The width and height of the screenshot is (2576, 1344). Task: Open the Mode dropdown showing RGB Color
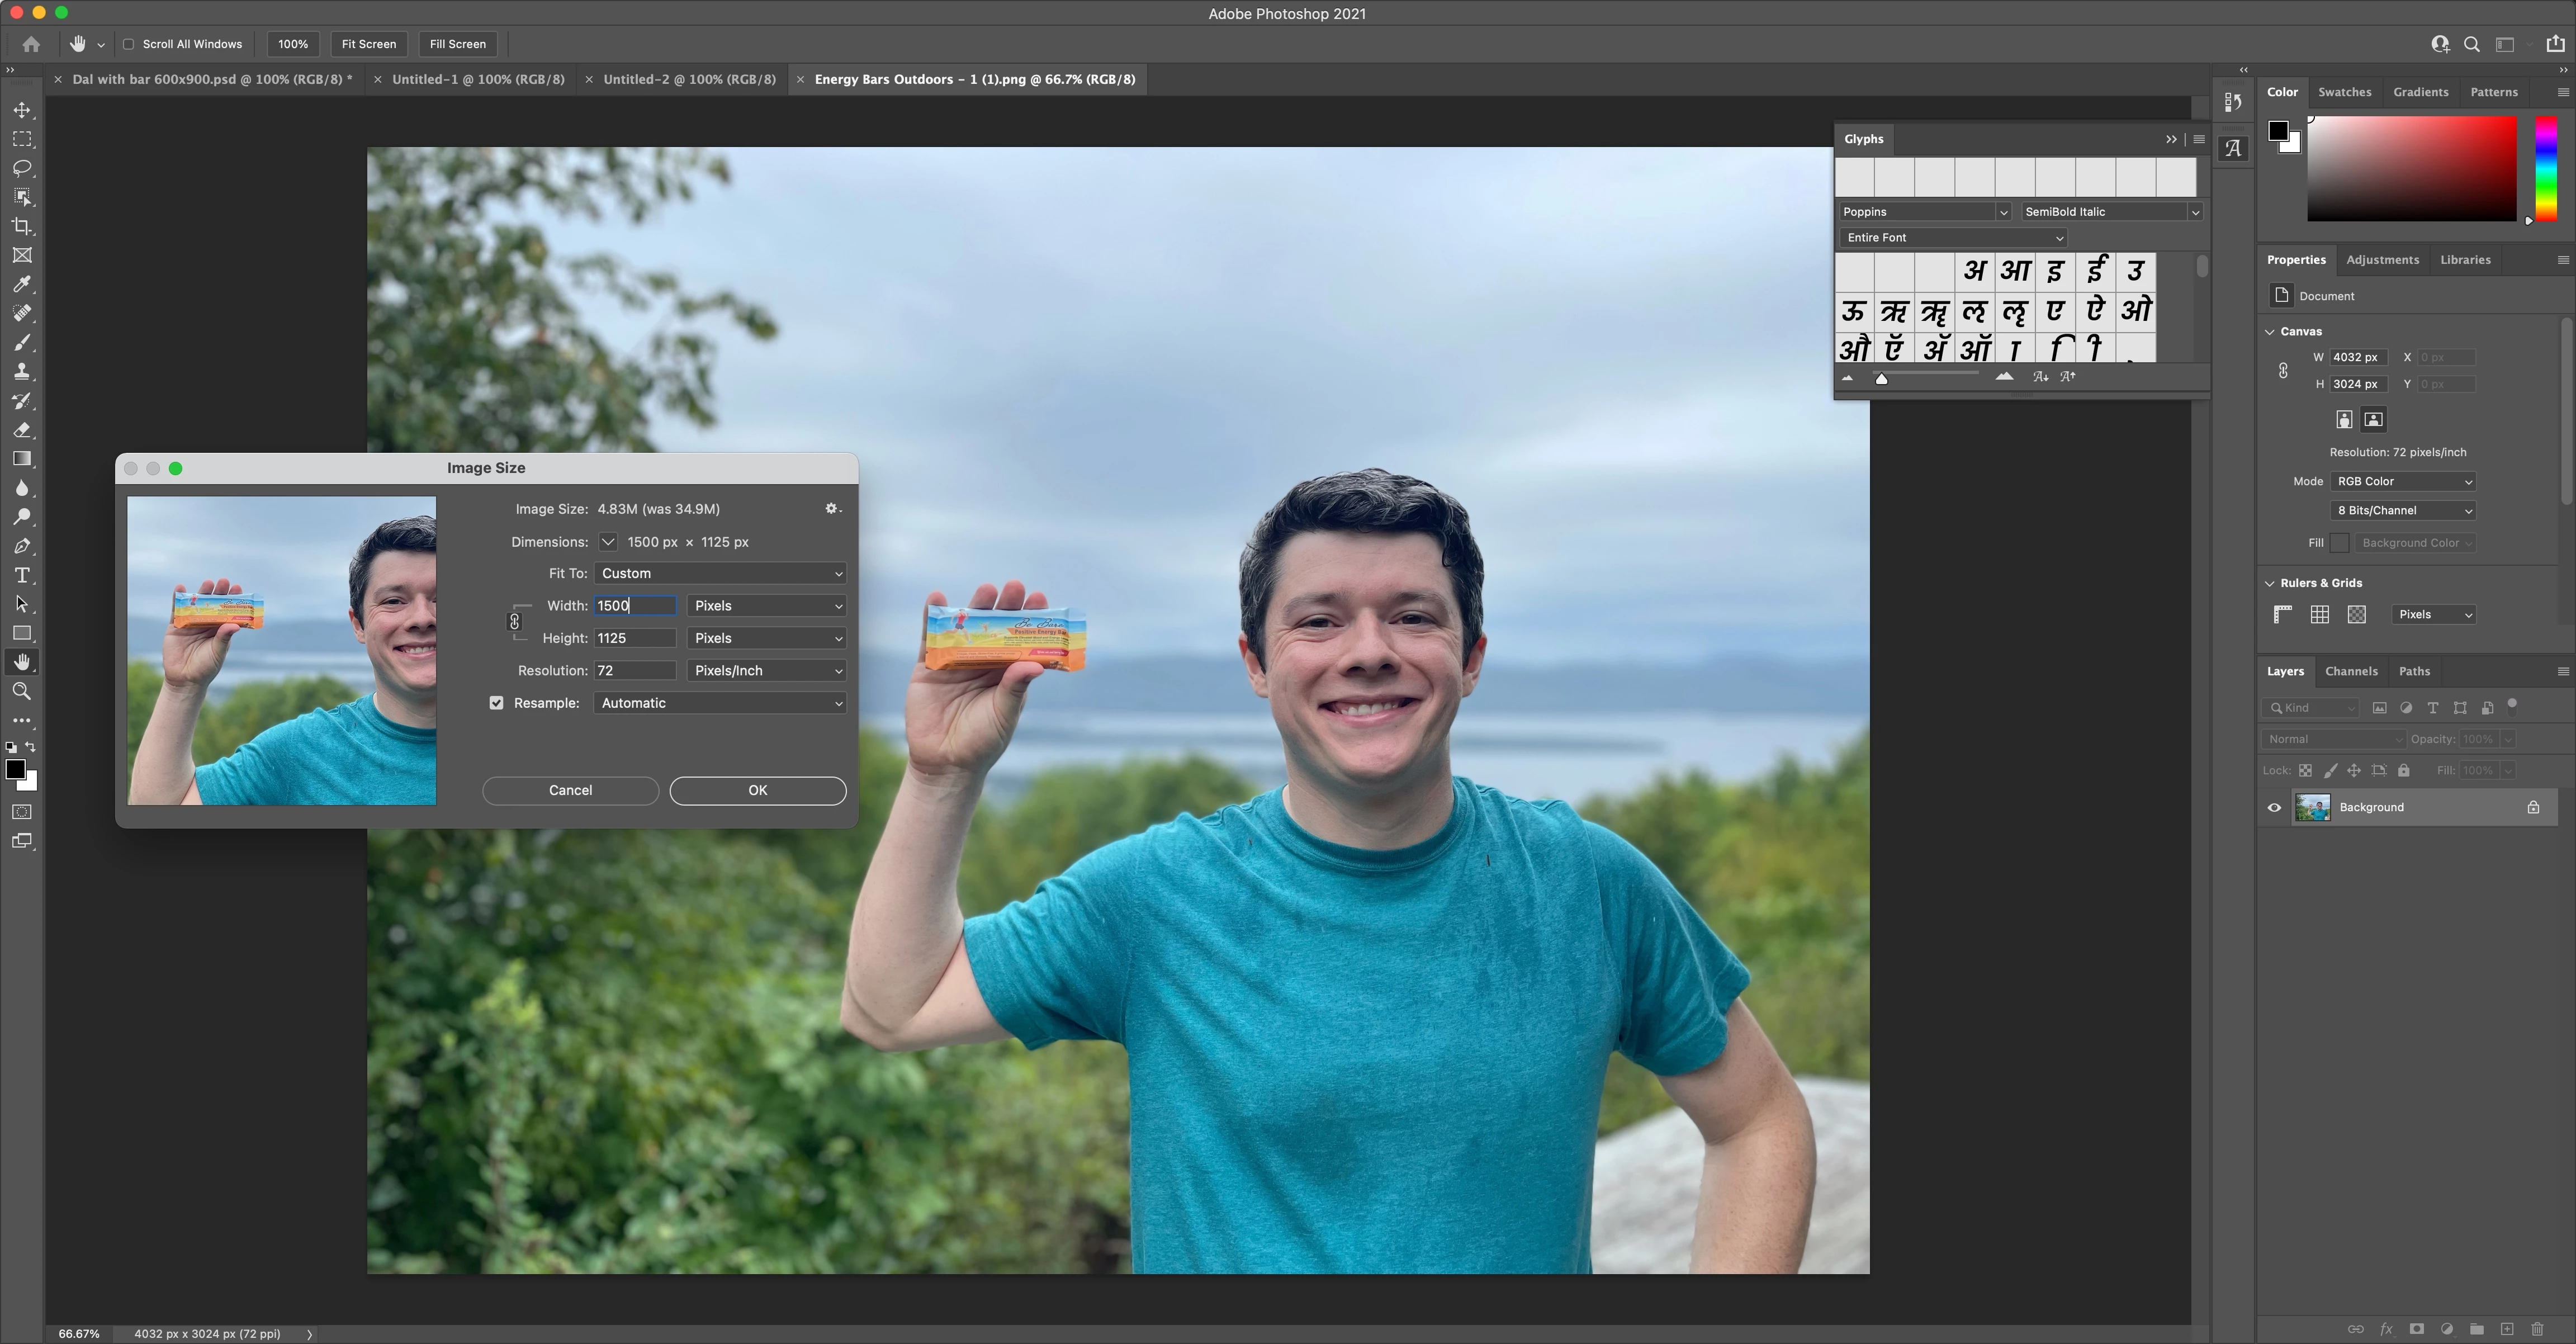click(x=2402, y=481)
